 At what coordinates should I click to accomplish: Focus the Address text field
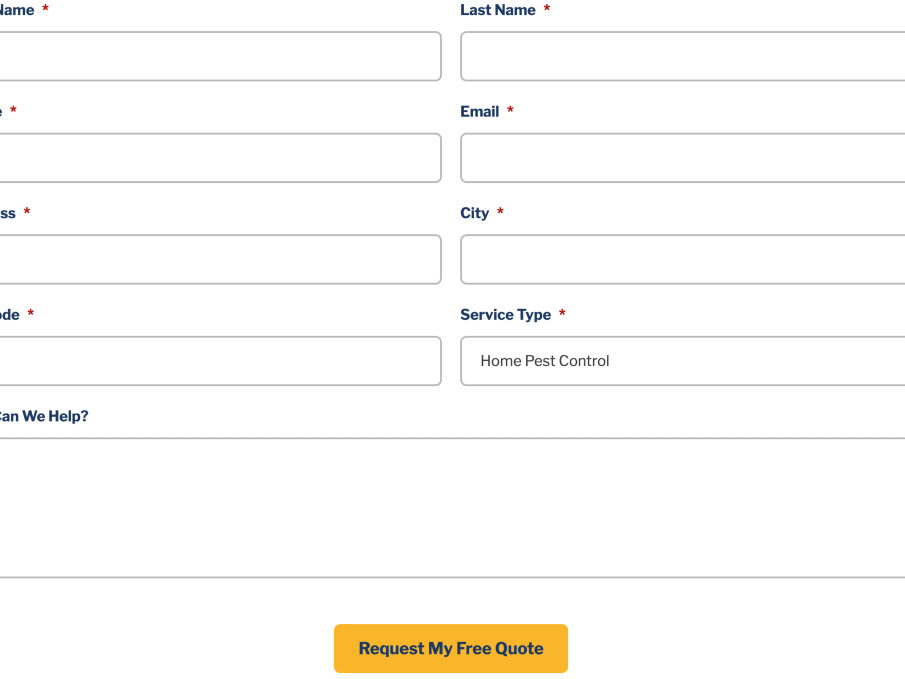pos(220,259)
